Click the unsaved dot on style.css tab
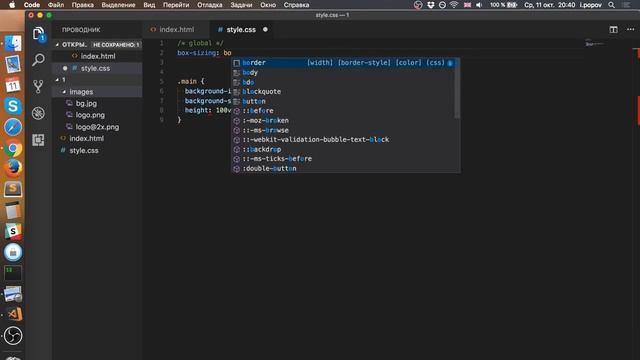 point(265,29)
